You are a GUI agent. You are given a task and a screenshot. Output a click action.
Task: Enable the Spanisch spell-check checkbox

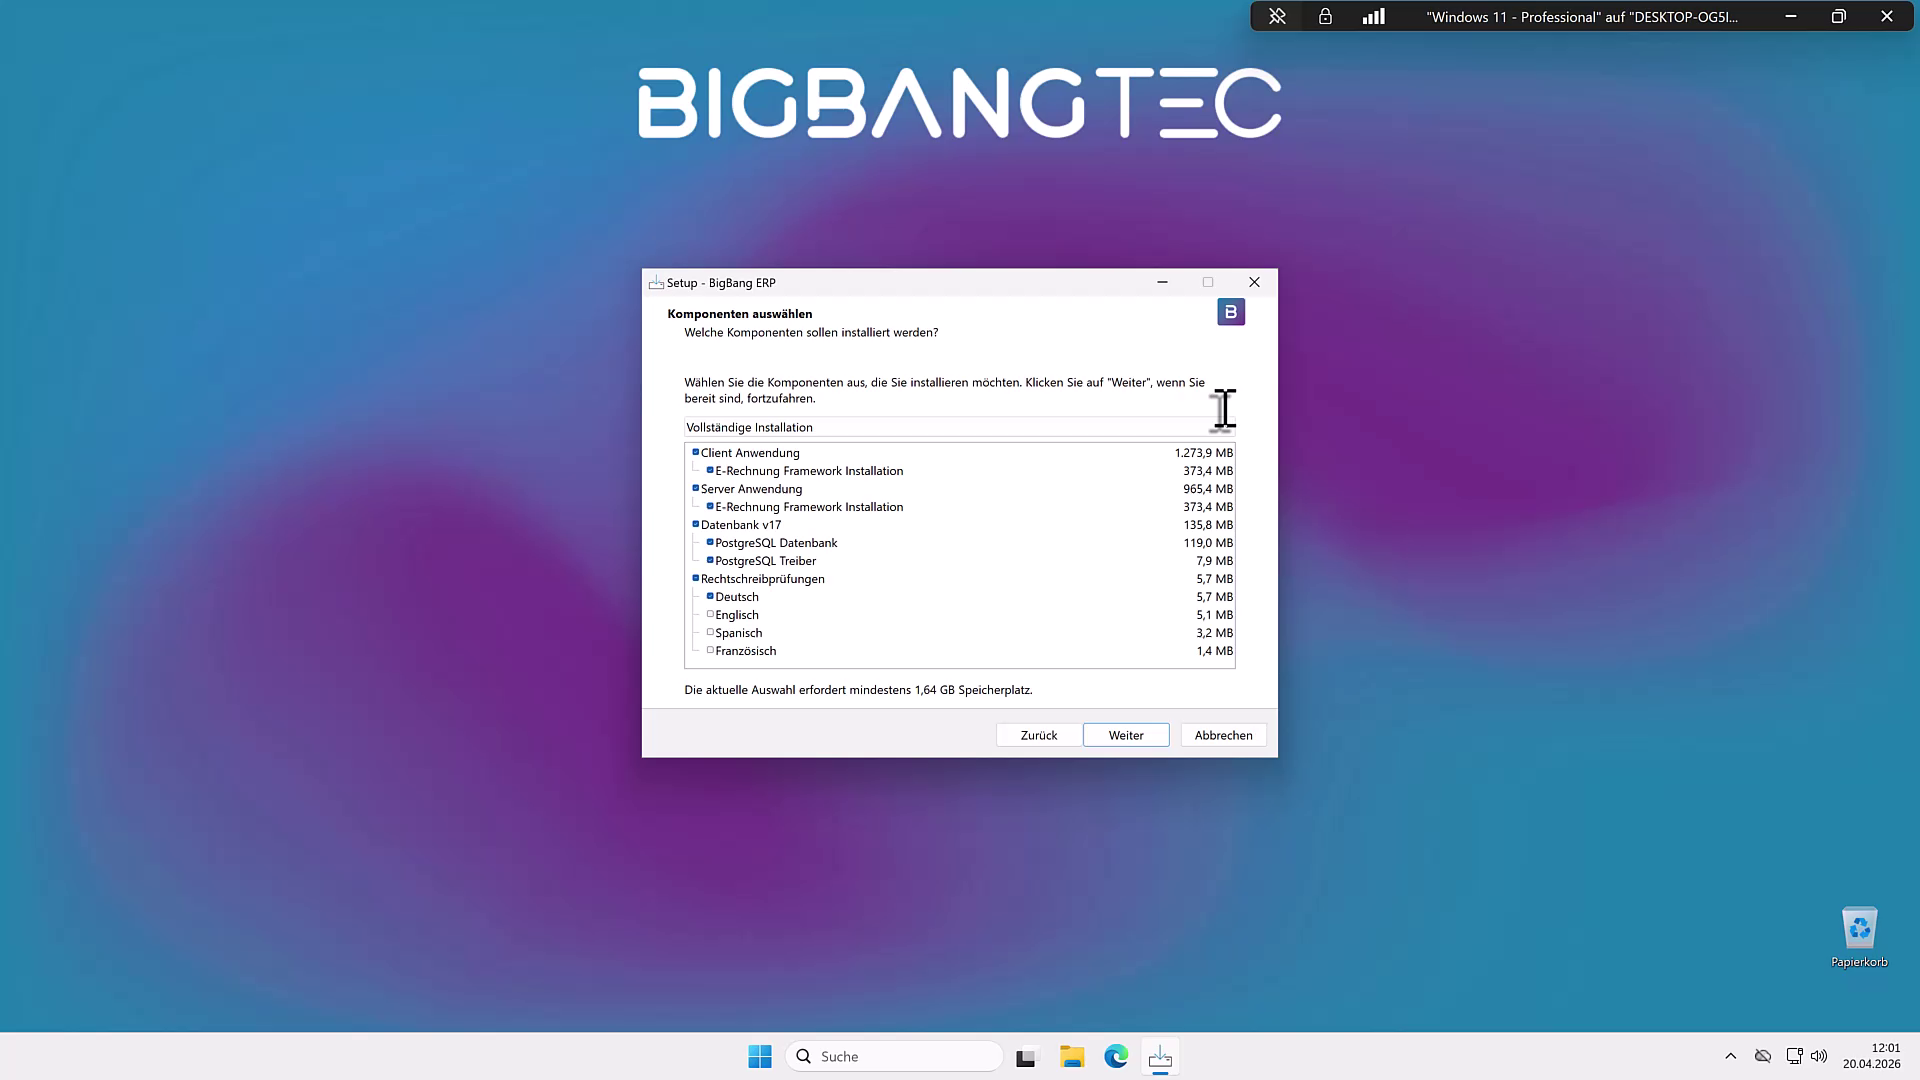[710, 632]
